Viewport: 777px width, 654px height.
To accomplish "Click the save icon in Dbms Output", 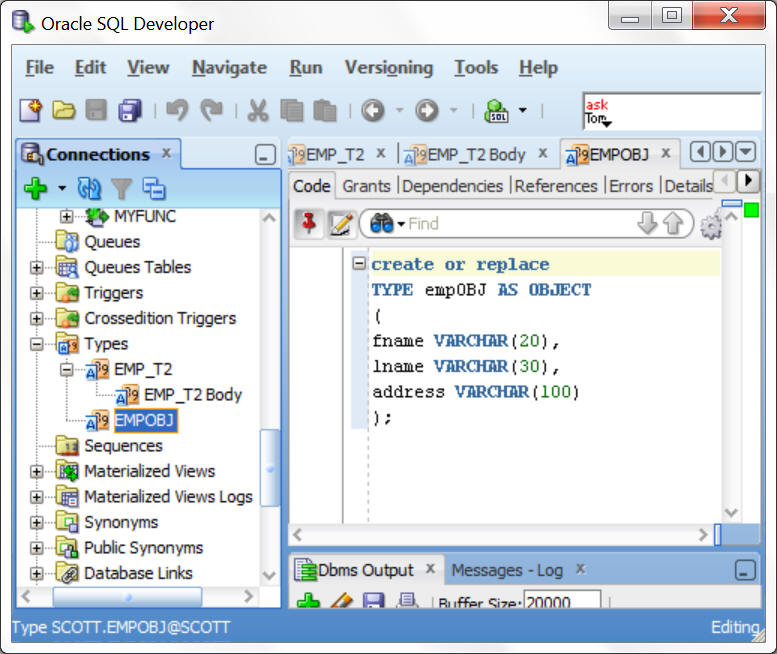I will pyautogui.click(x=374, y=601).
